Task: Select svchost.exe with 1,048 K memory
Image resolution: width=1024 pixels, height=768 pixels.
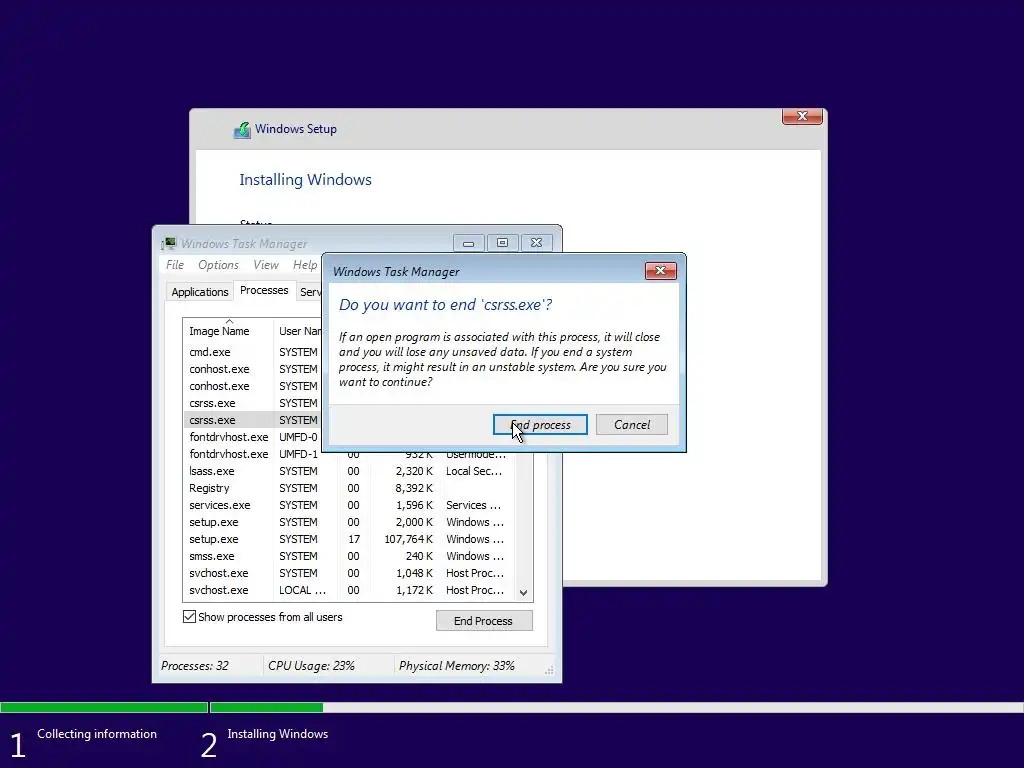Action: pyautogui.click(x=349, y=573)
